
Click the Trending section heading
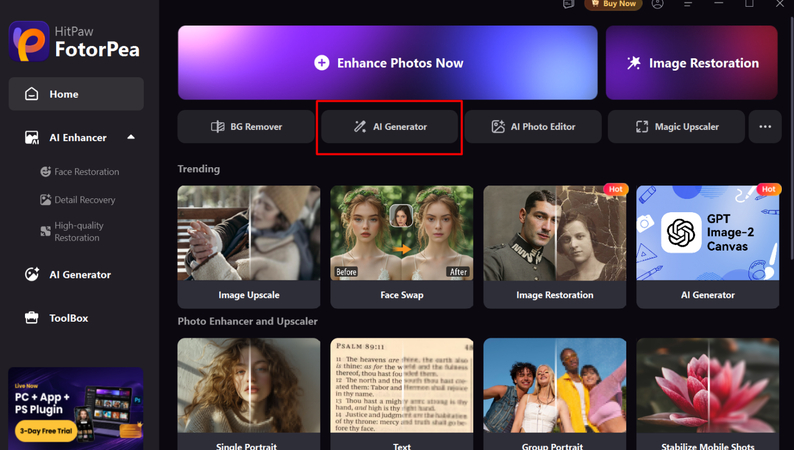click(x=198, y=169)
